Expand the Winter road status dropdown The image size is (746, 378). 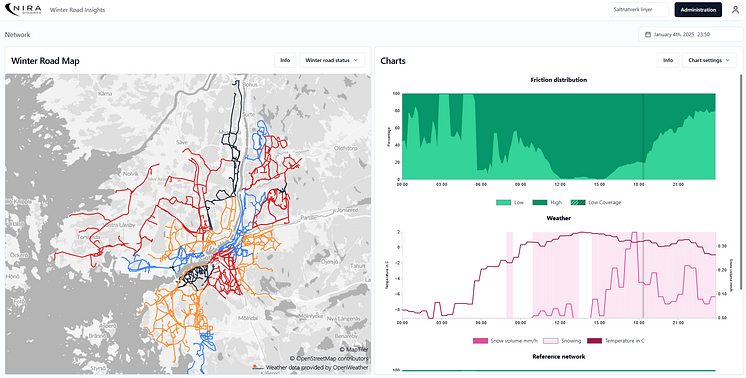(332, 60)
